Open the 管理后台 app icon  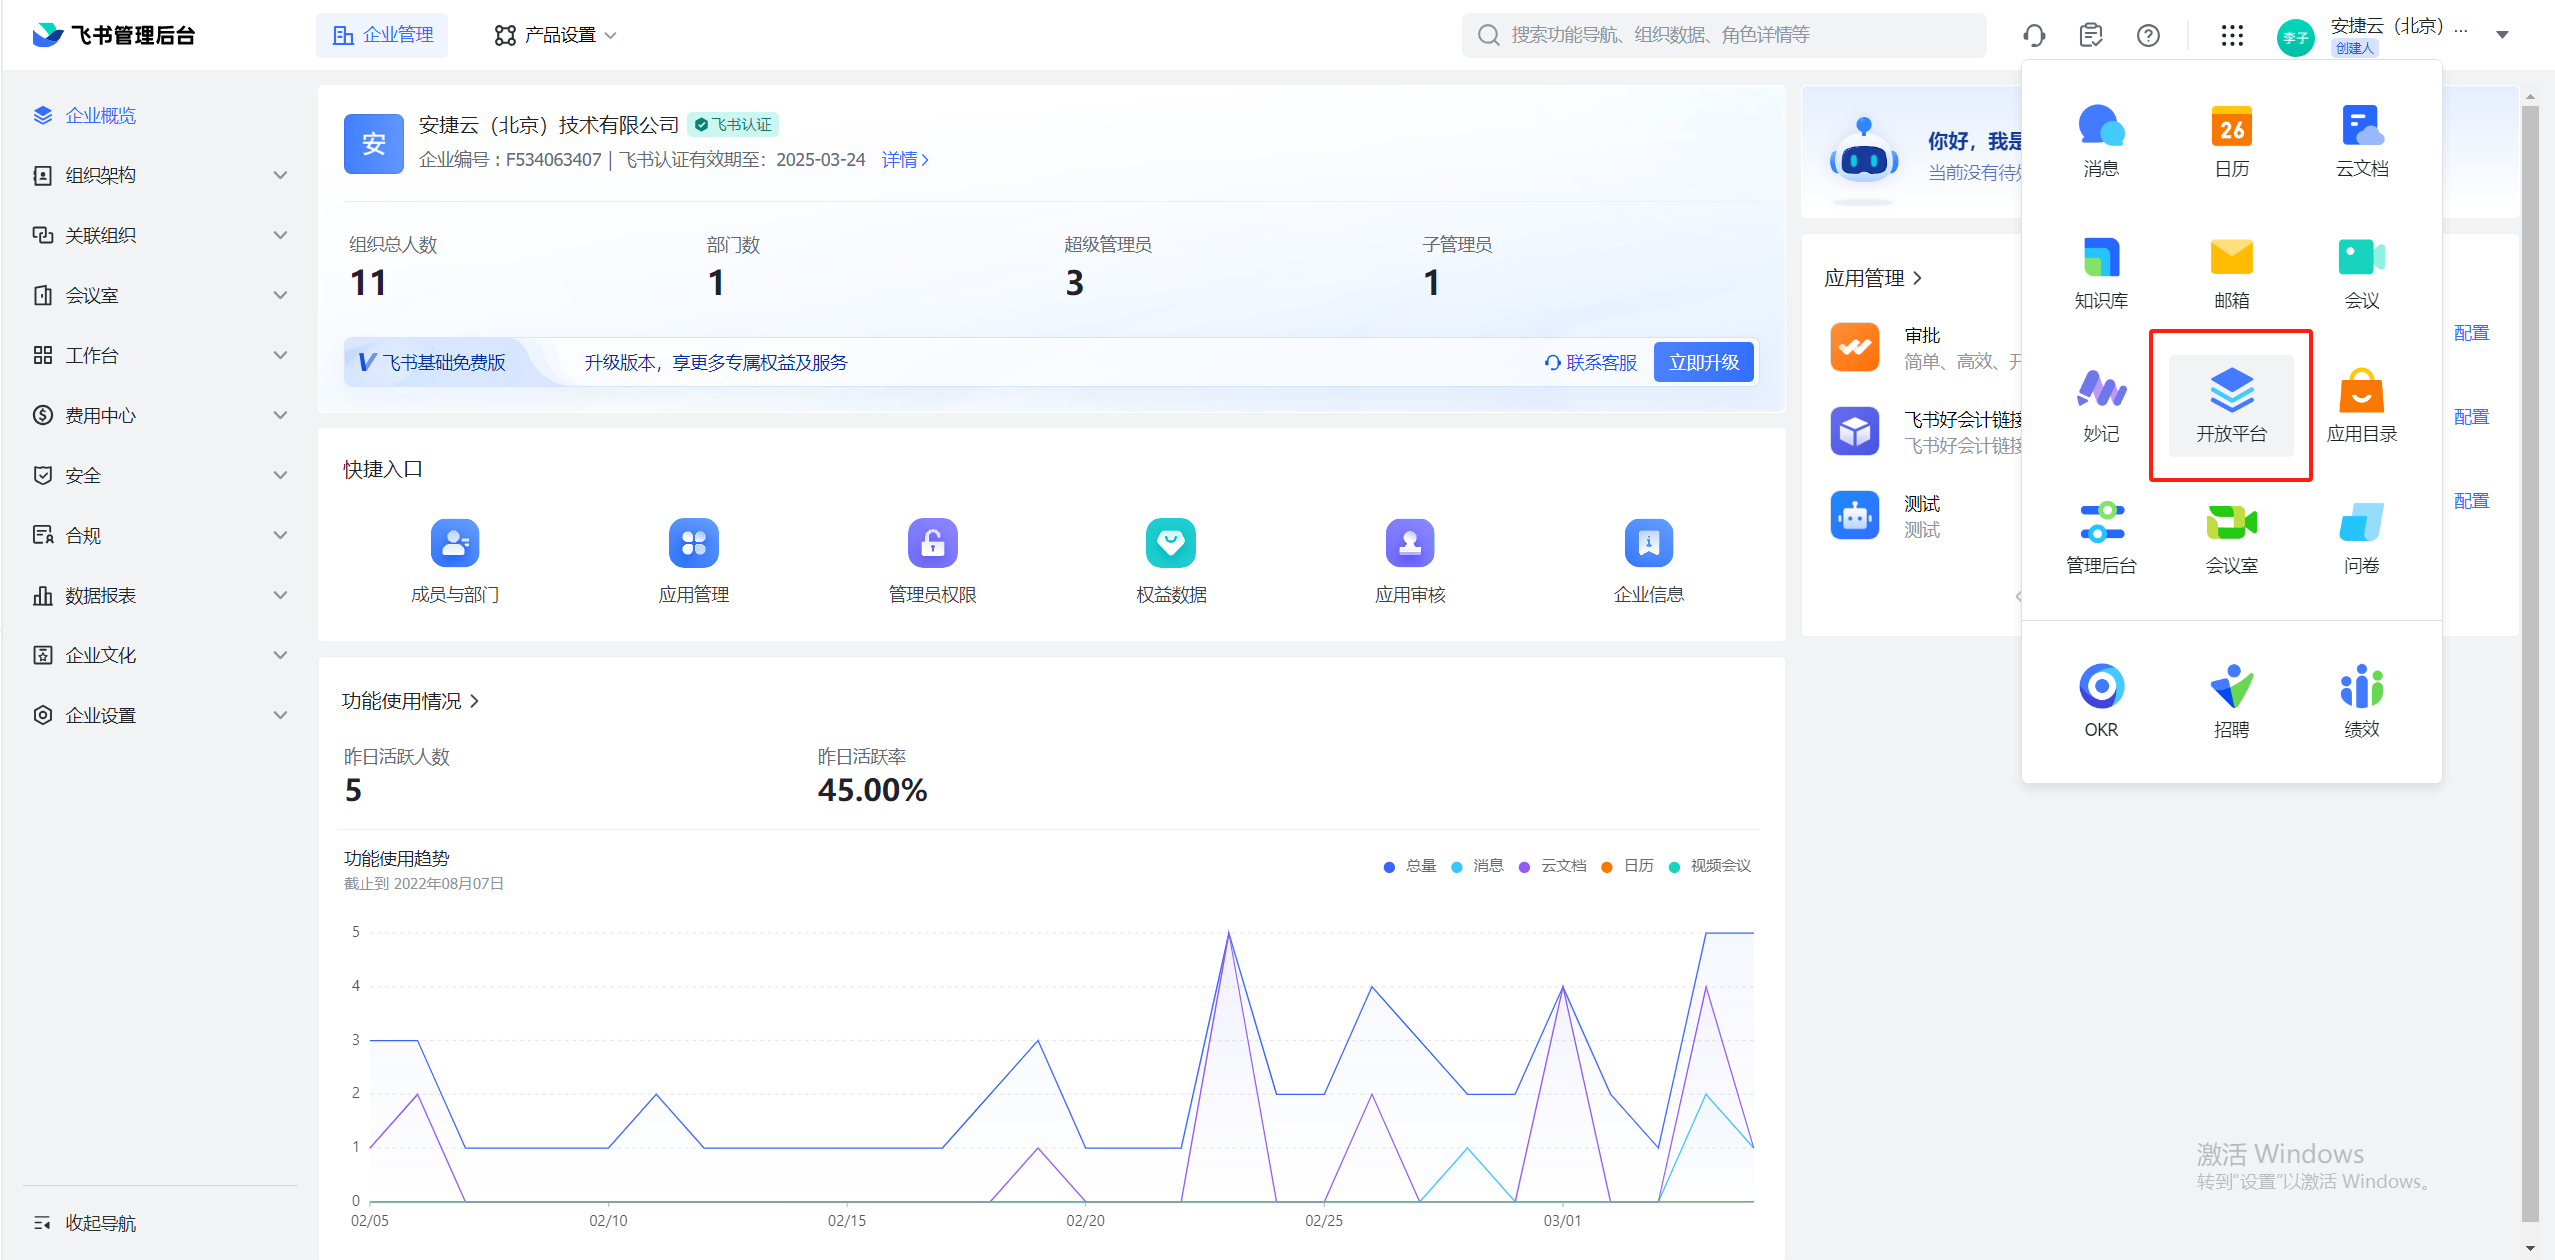click(x=2101, y=538)
